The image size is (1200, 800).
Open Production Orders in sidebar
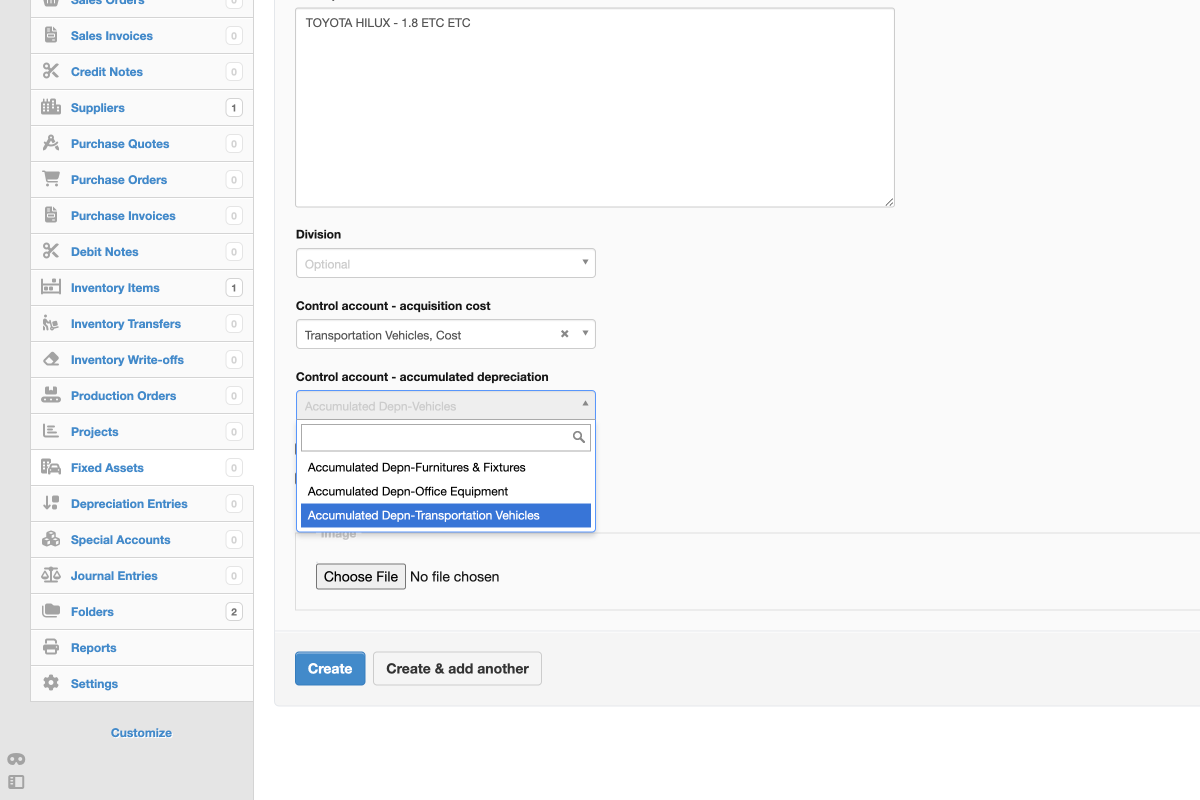[142, 396]
